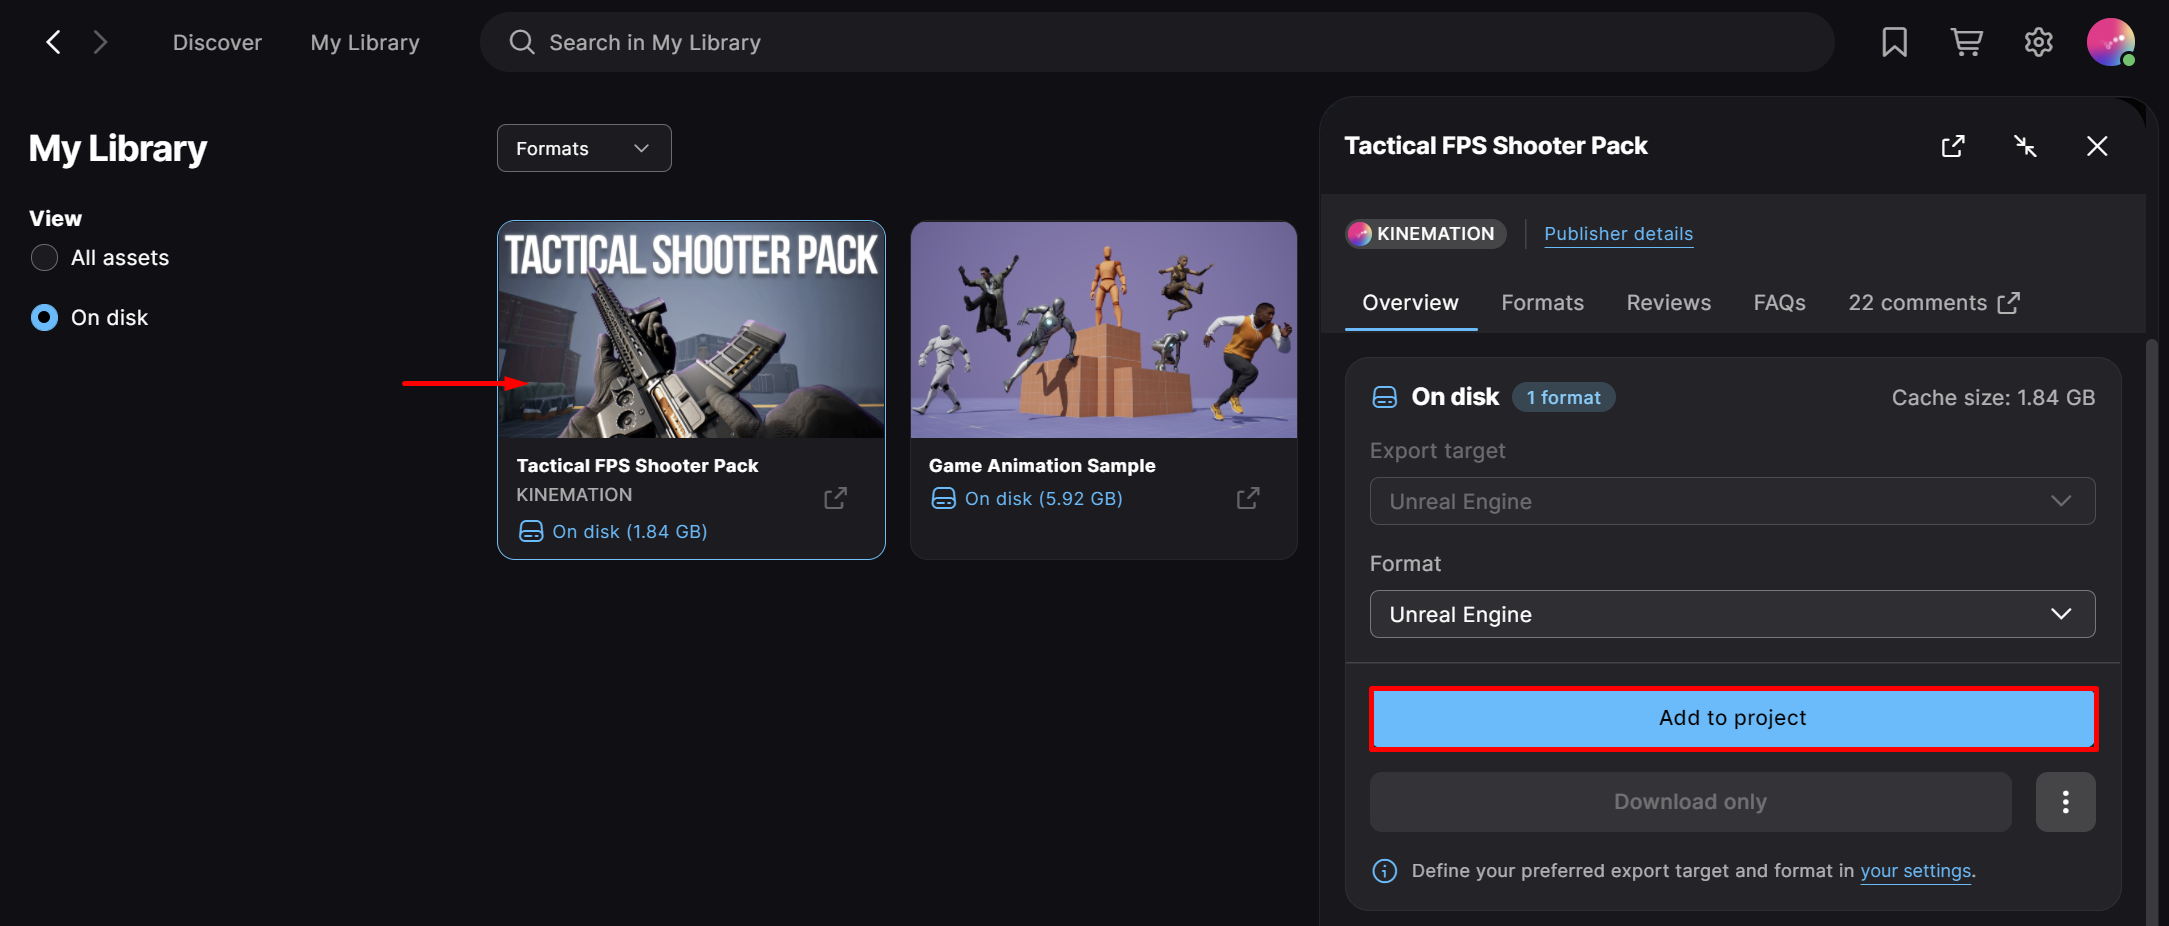
Task: Switch to the Overview tab
Action: pyautogui.click(x=1410, y=303)
